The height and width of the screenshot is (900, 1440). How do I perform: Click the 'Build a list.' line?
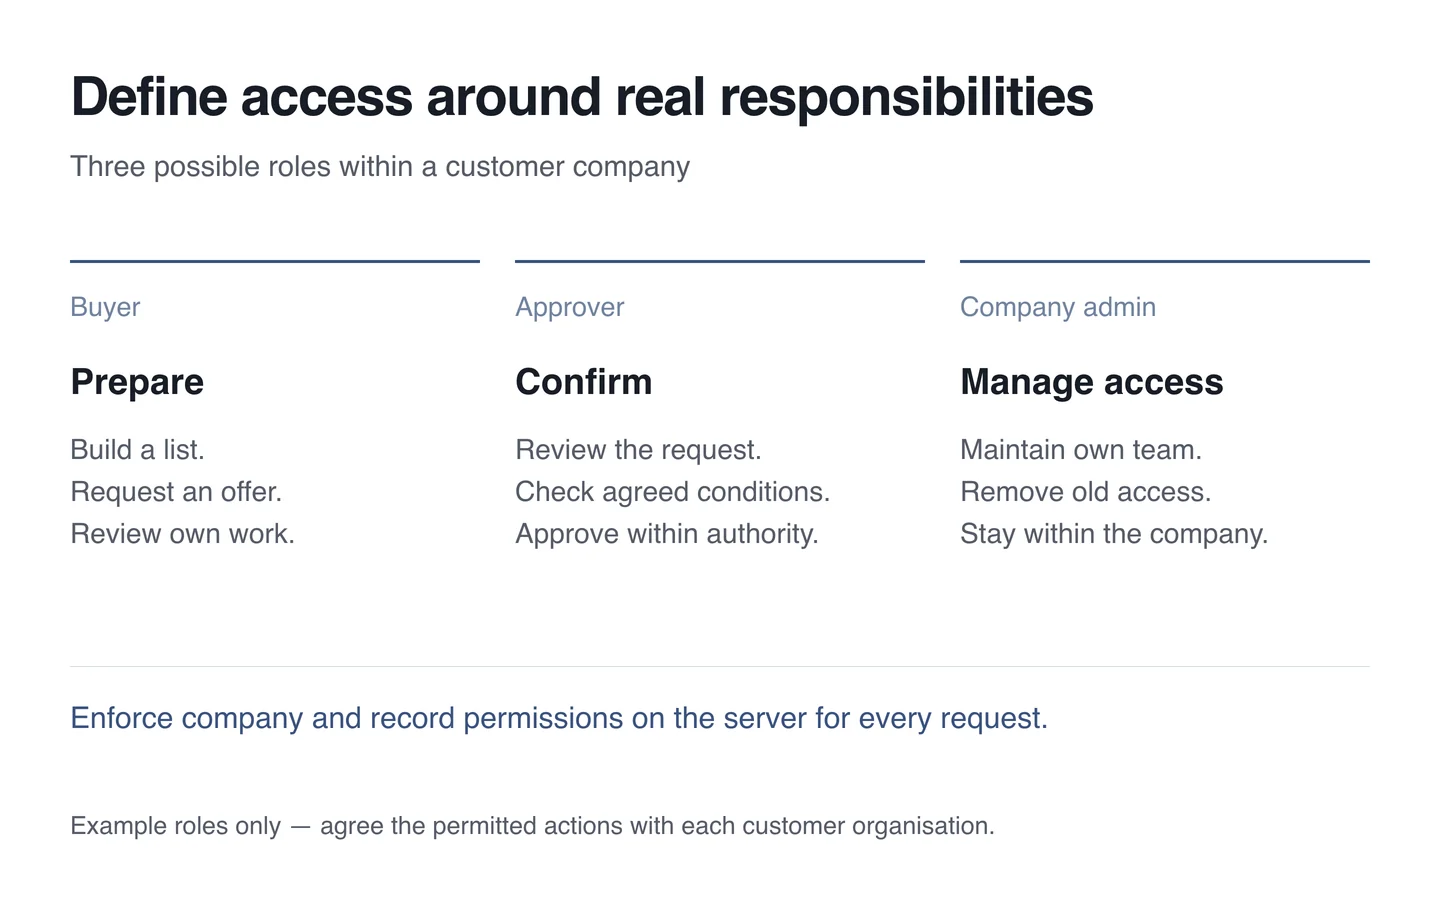(x=138, y=450)
